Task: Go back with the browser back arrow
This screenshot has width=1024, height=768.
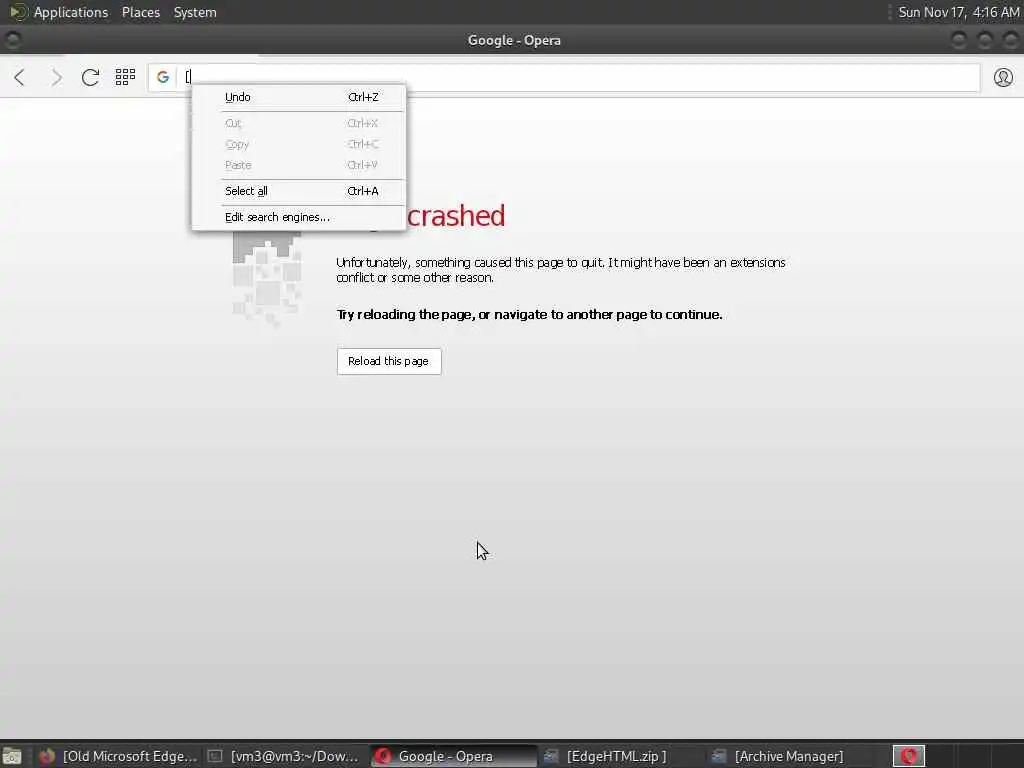Action: 20,77
